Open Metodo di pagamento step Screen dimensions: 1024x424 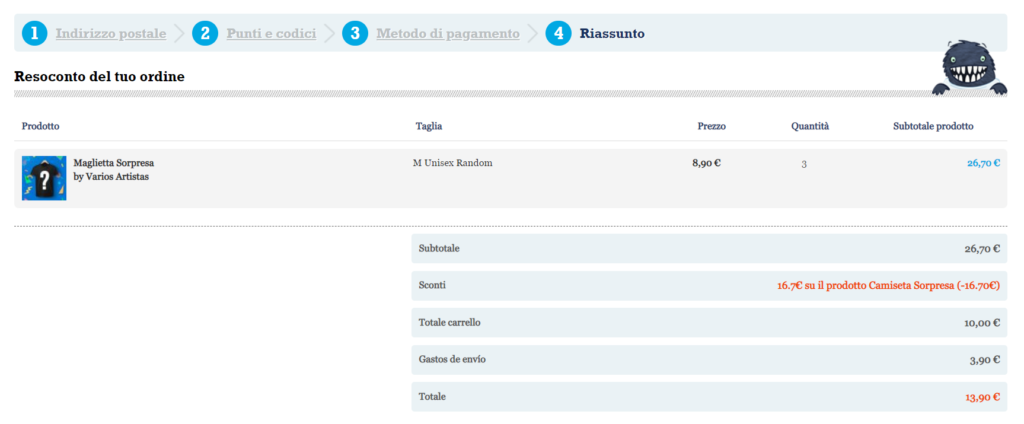(x=448, y=34)
